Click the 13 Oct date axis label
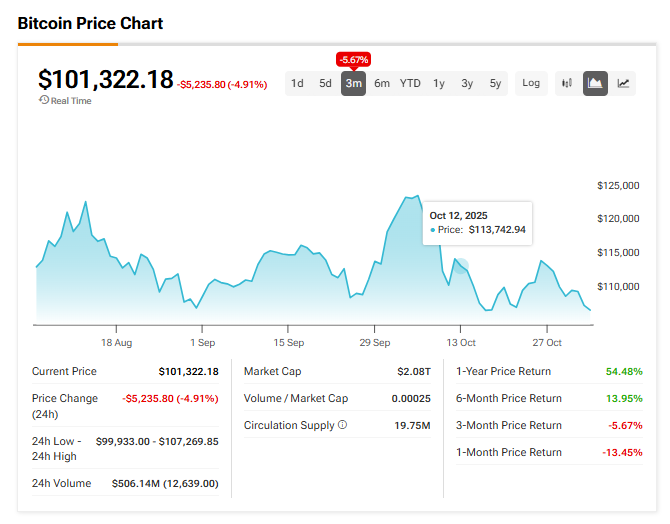670x524 pixels. pos(460,341)
